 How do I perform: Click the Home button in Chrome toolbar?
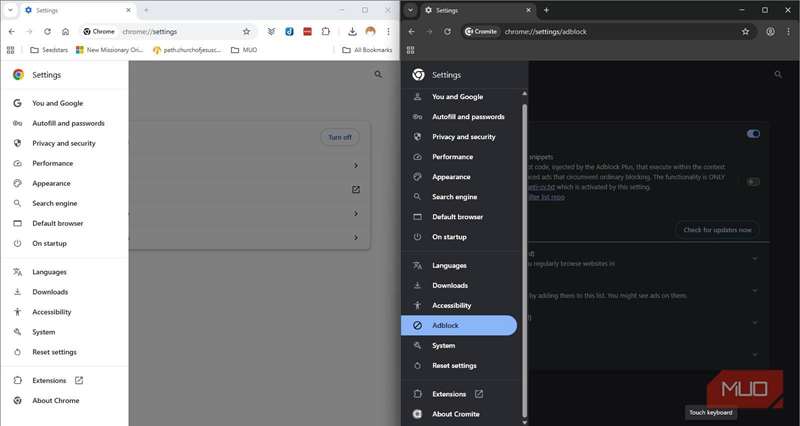65,31
